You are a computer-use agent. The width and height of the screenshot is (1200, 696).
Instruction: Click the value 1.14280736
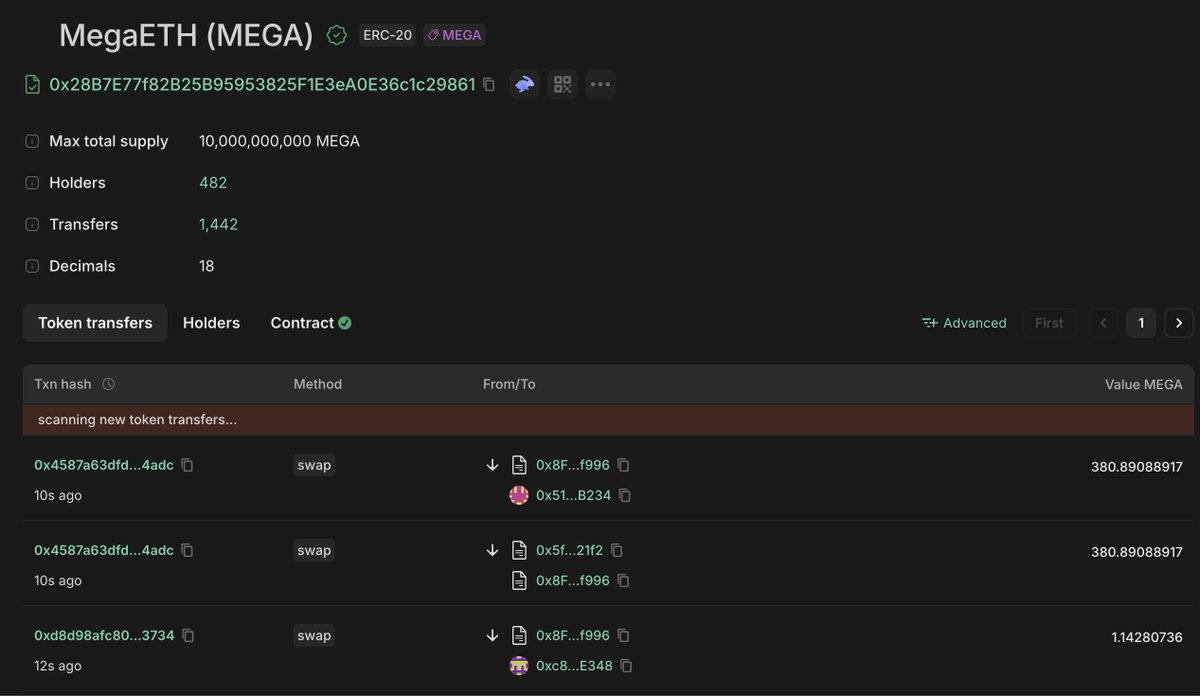click(1147, 637)
